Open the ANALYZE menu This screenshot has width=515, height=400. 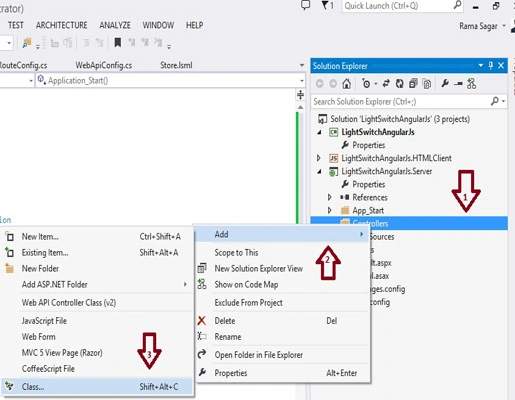pos(115,25)
